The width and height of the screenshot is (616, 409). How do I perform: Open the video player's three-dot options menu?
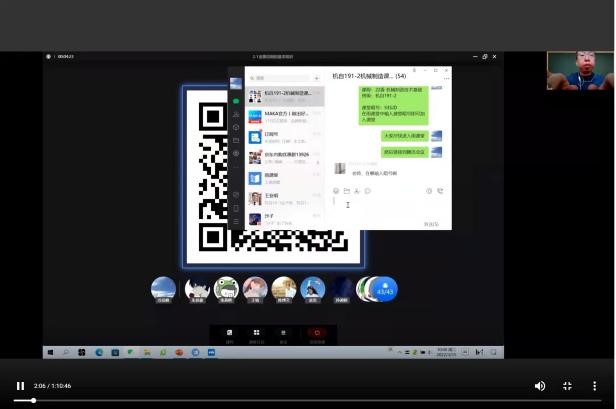[594, 386]
